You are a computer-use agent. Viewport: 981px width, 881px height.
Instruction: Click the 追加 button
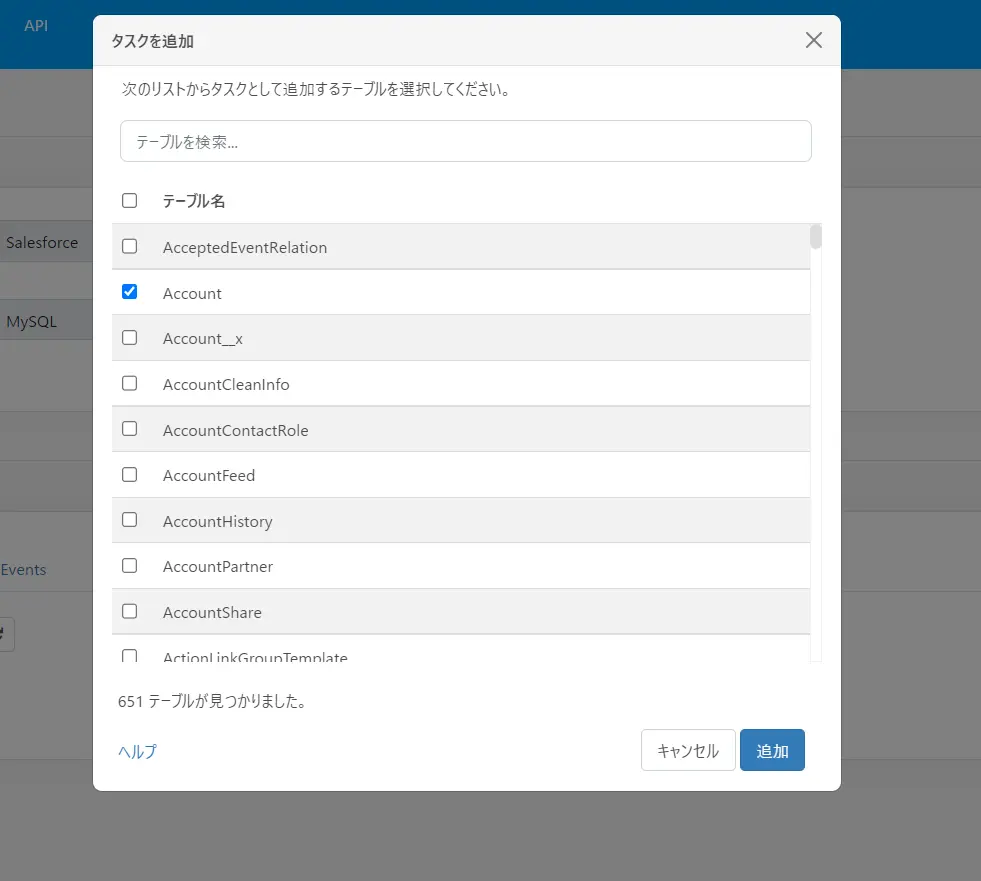pos(772,750)
